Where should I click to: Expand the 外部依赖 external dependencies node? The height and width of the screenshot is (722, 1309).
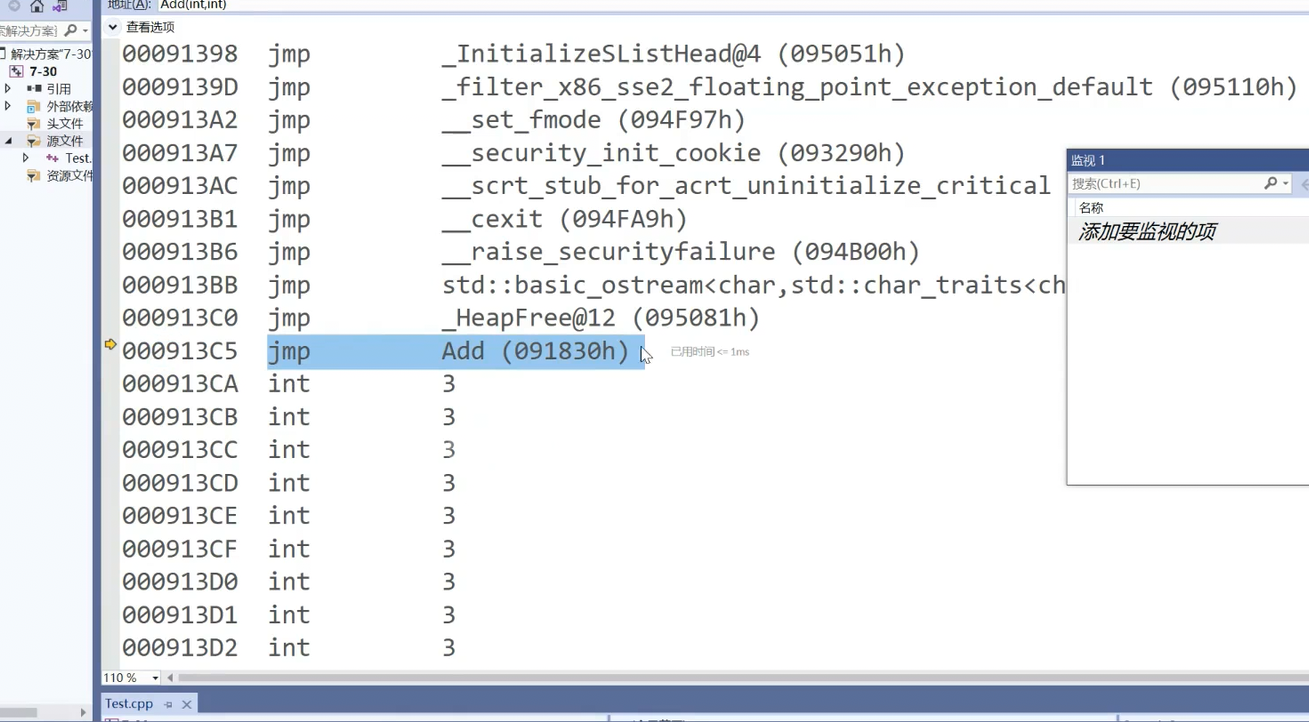point(8,106)
